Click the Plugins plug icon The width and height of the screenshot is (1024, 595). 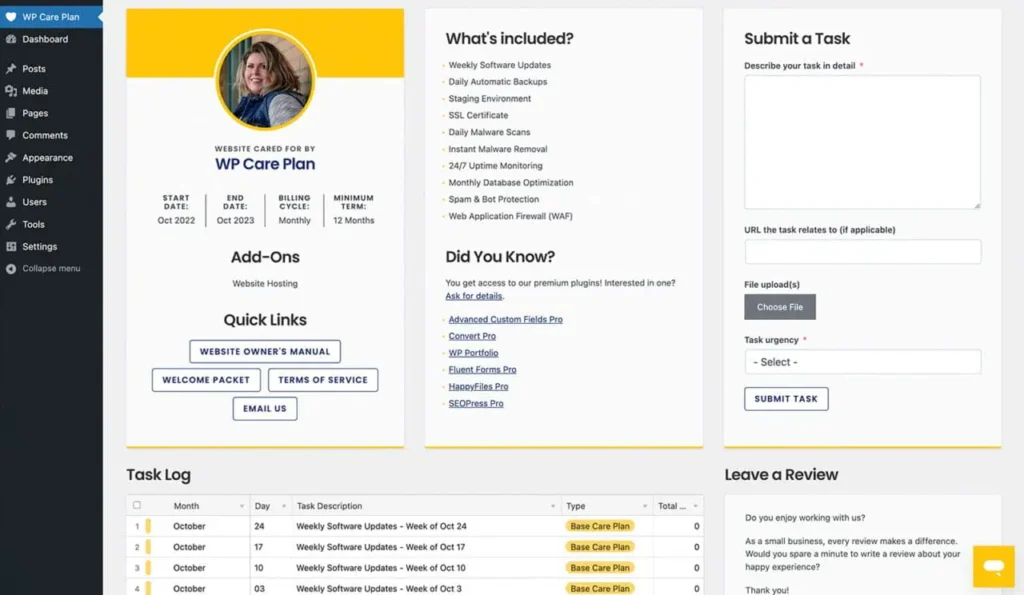[12, 180]
